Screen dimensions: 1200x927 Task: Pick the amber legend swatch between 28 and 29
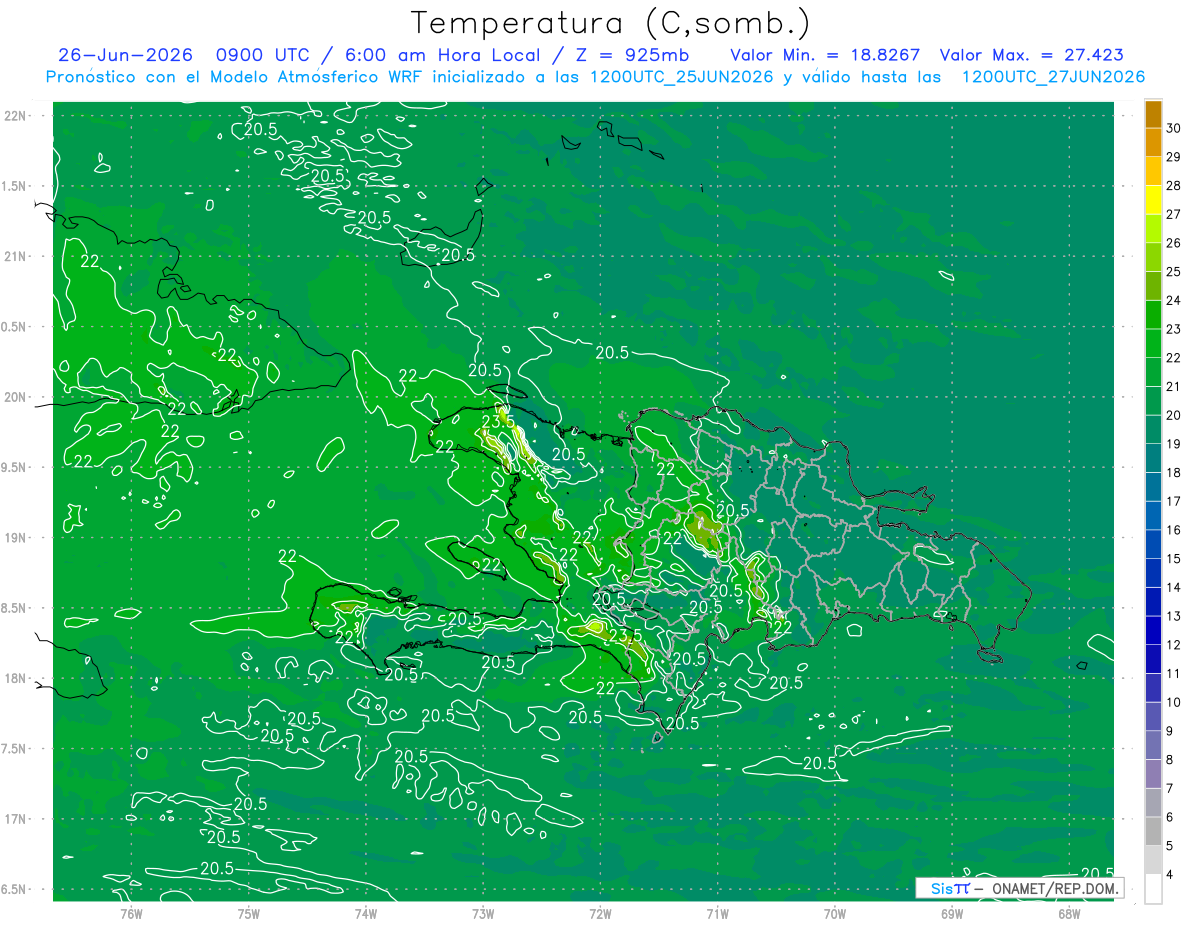(x=1153, y=170)
